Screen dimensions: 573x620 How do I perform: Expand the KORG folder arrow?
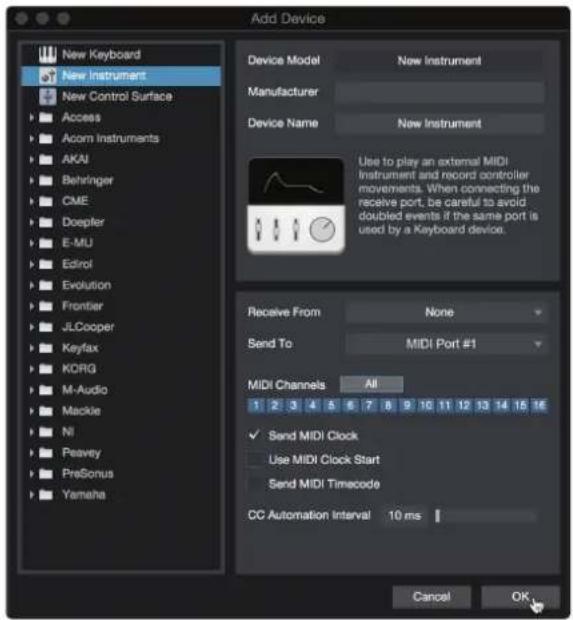point(32,369)
